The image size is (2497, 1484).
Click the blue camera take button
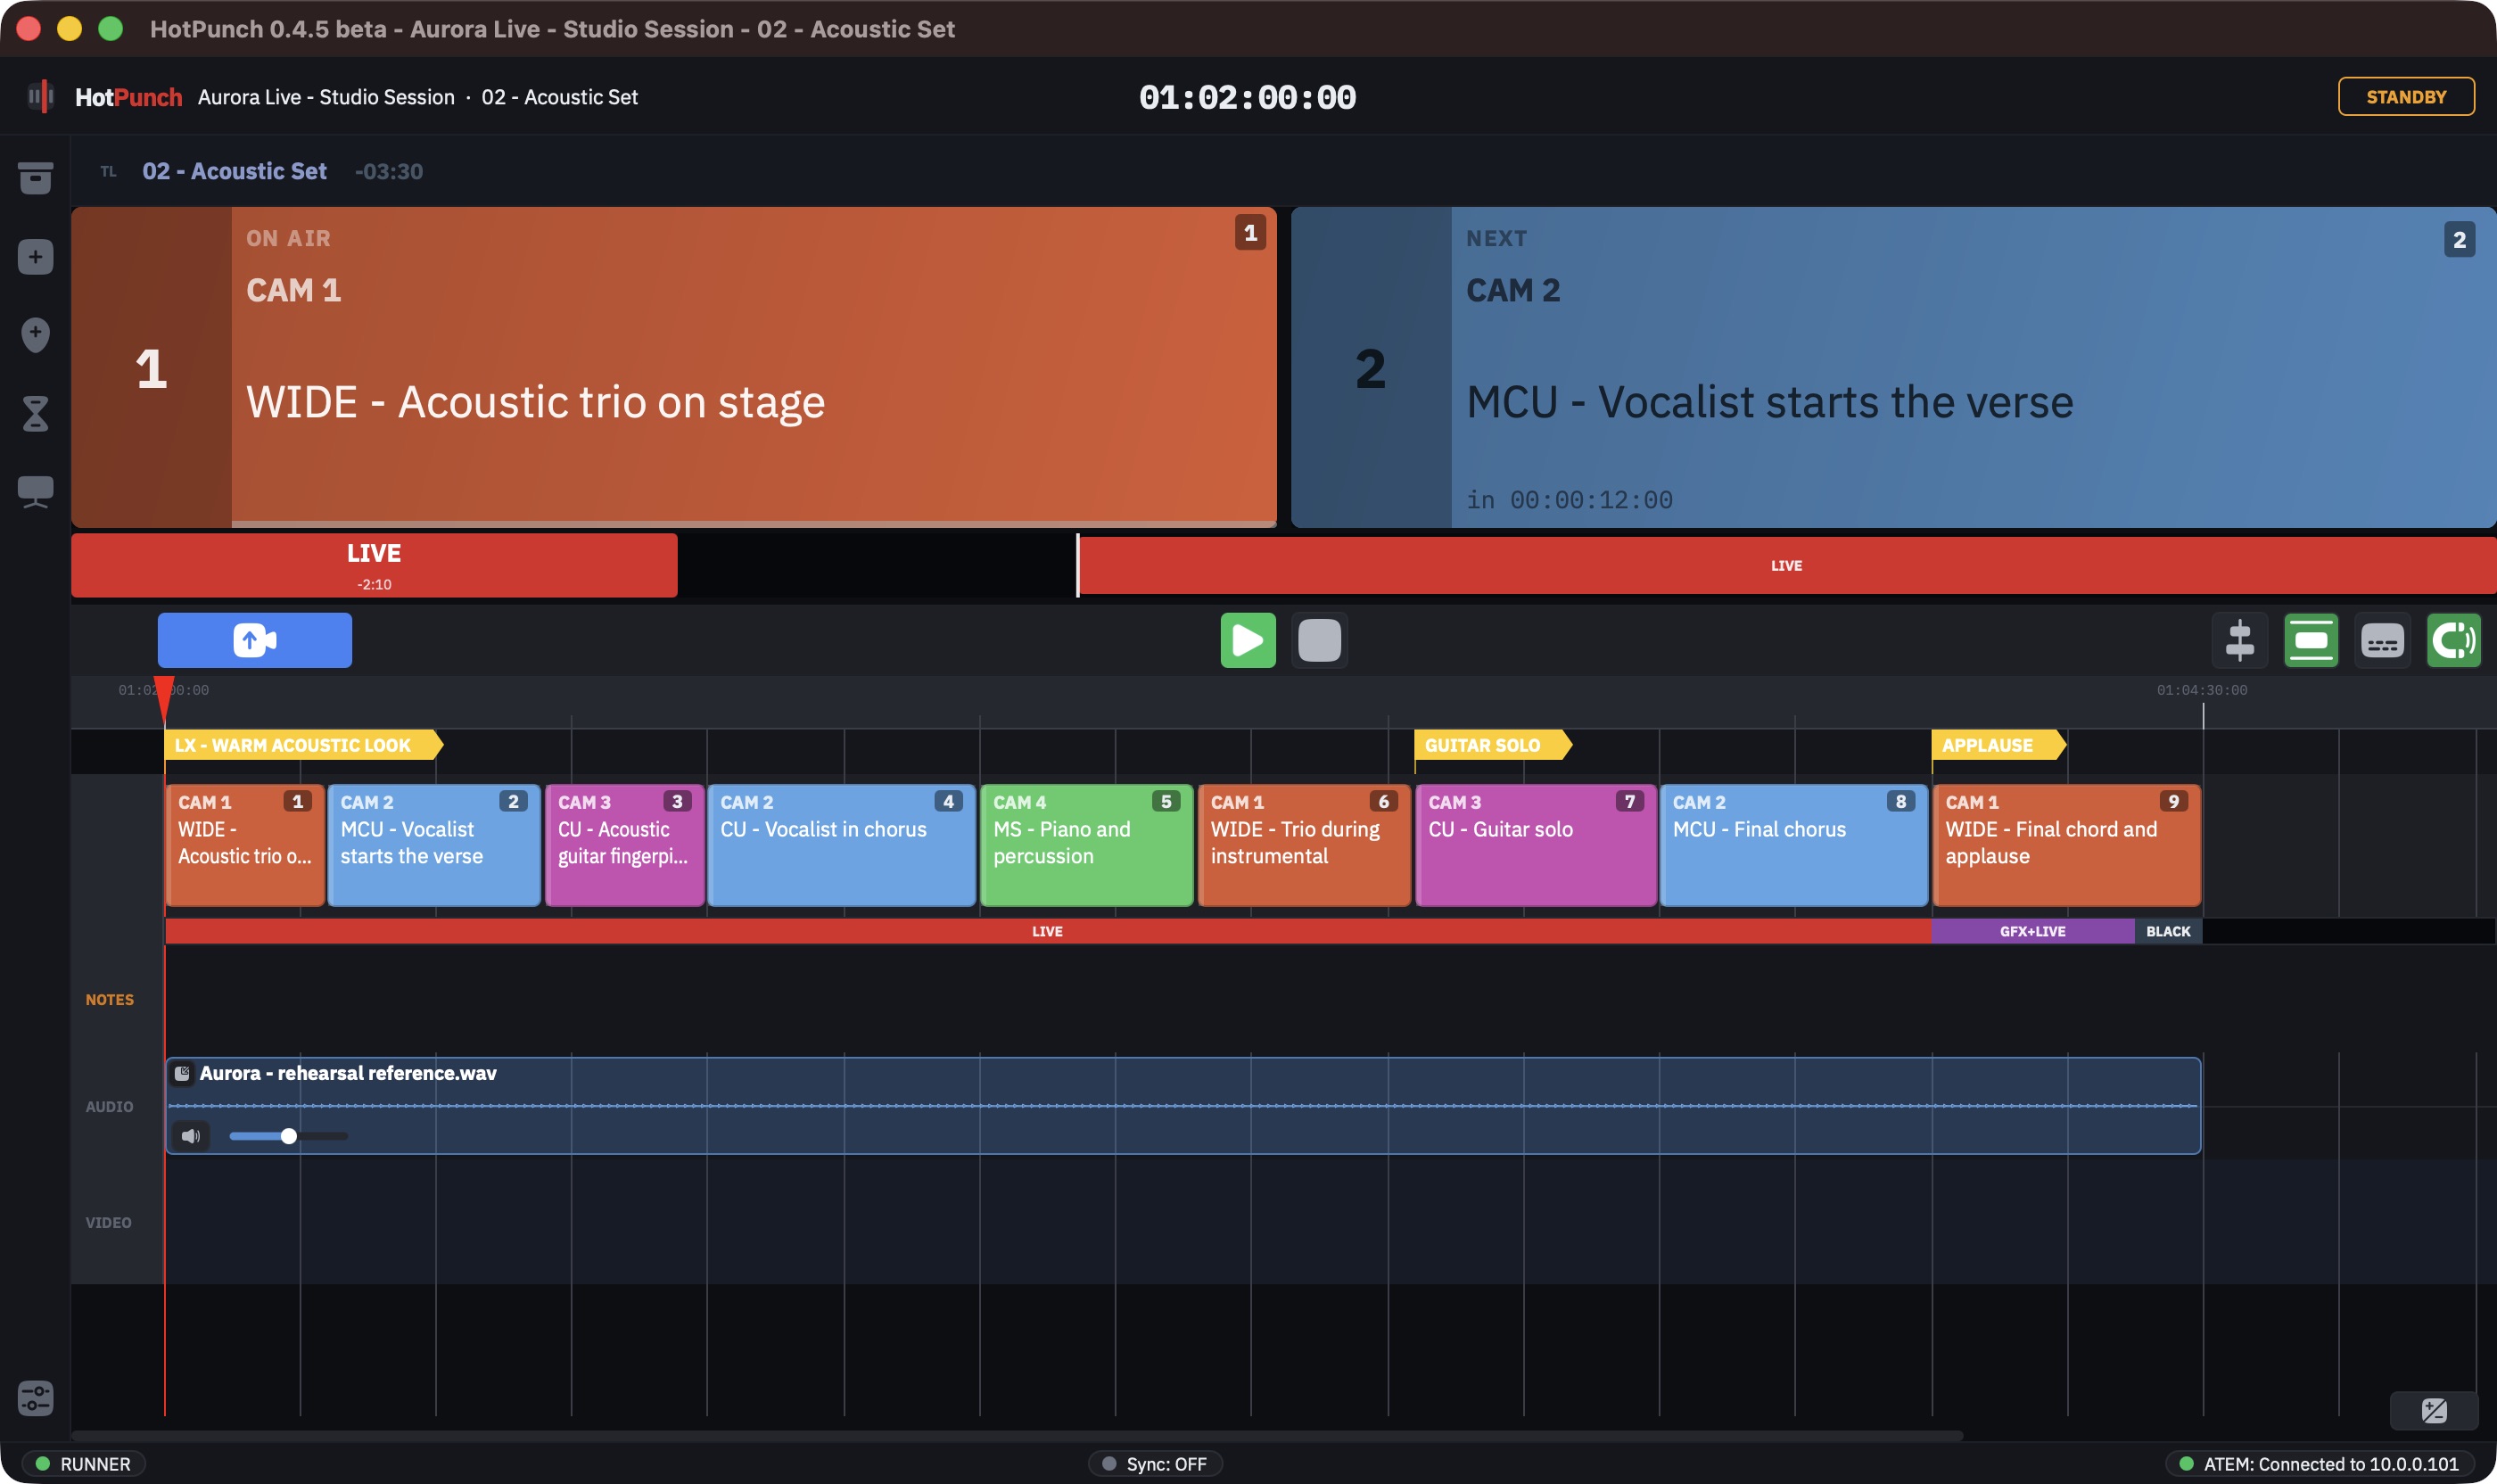coord(254,640)
